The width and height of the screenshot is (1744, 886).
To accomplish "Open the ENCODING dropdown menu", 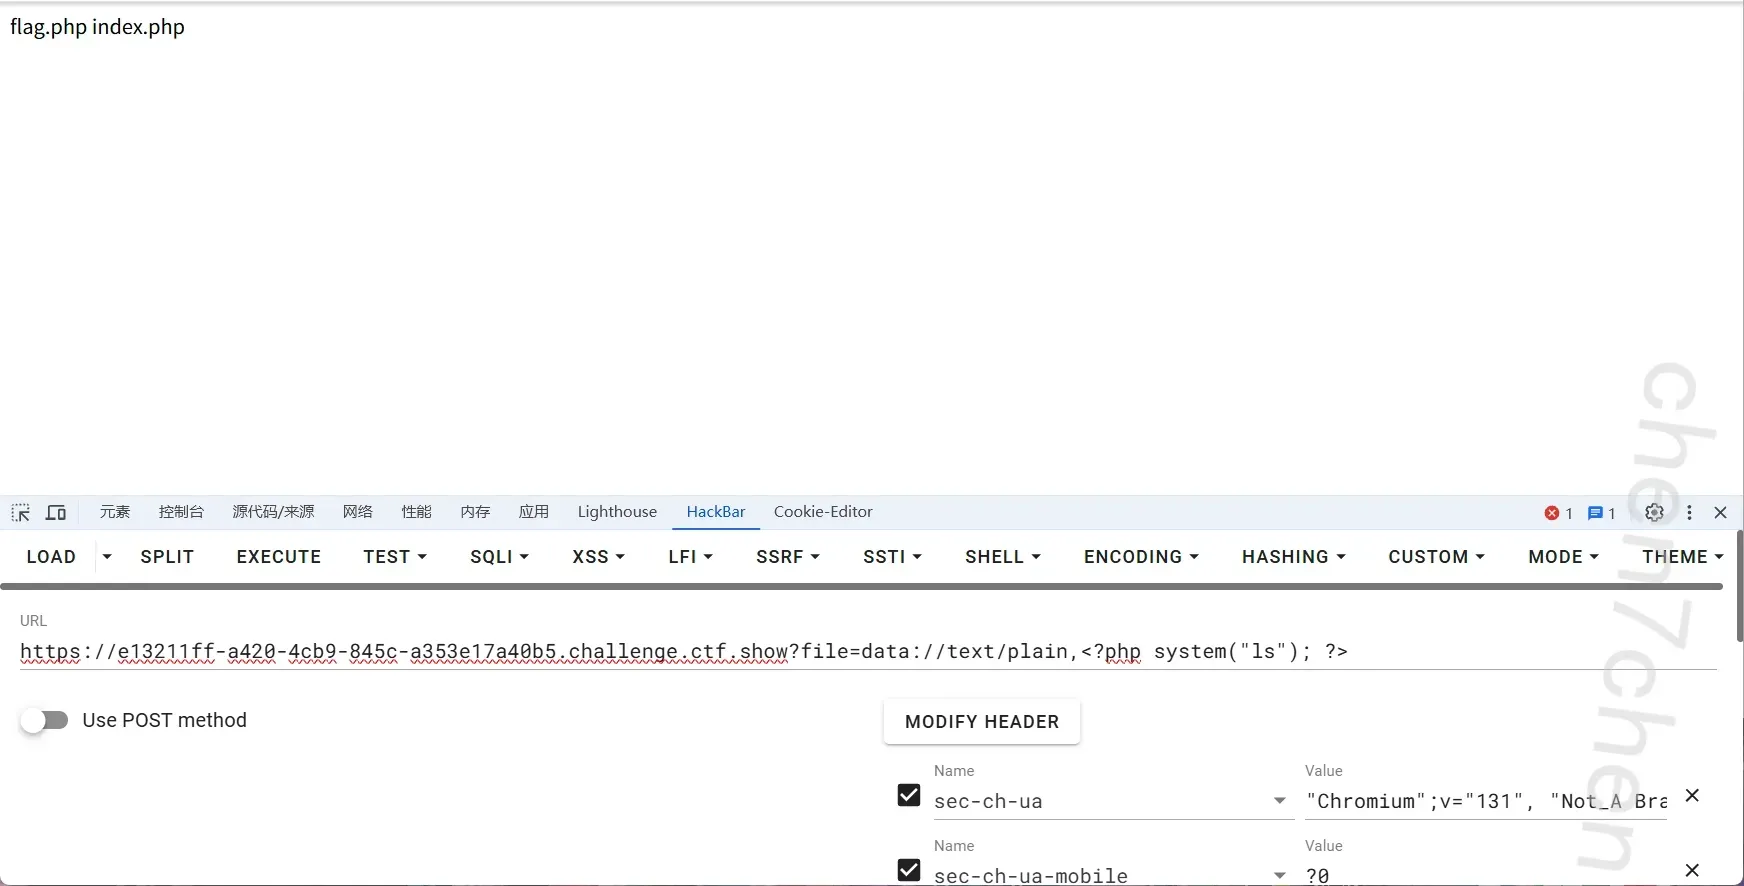I will click(x=1140, y=557).
